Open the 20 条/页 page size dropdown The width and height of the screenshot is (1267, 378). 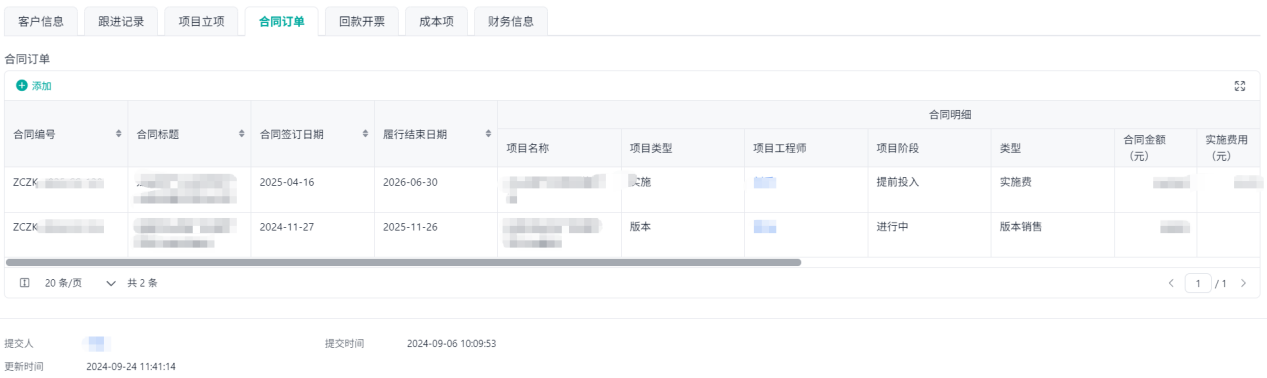80,283
